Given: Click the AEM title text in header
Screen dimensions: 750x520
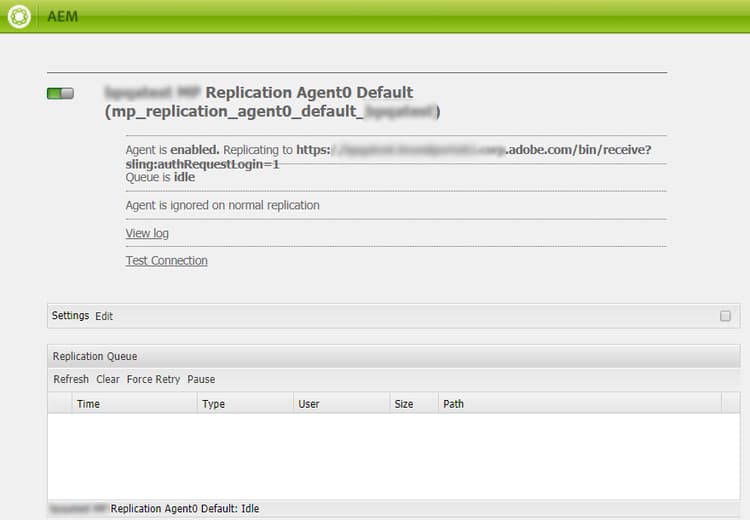Looking at the screenshot, I should pos(62,17).
